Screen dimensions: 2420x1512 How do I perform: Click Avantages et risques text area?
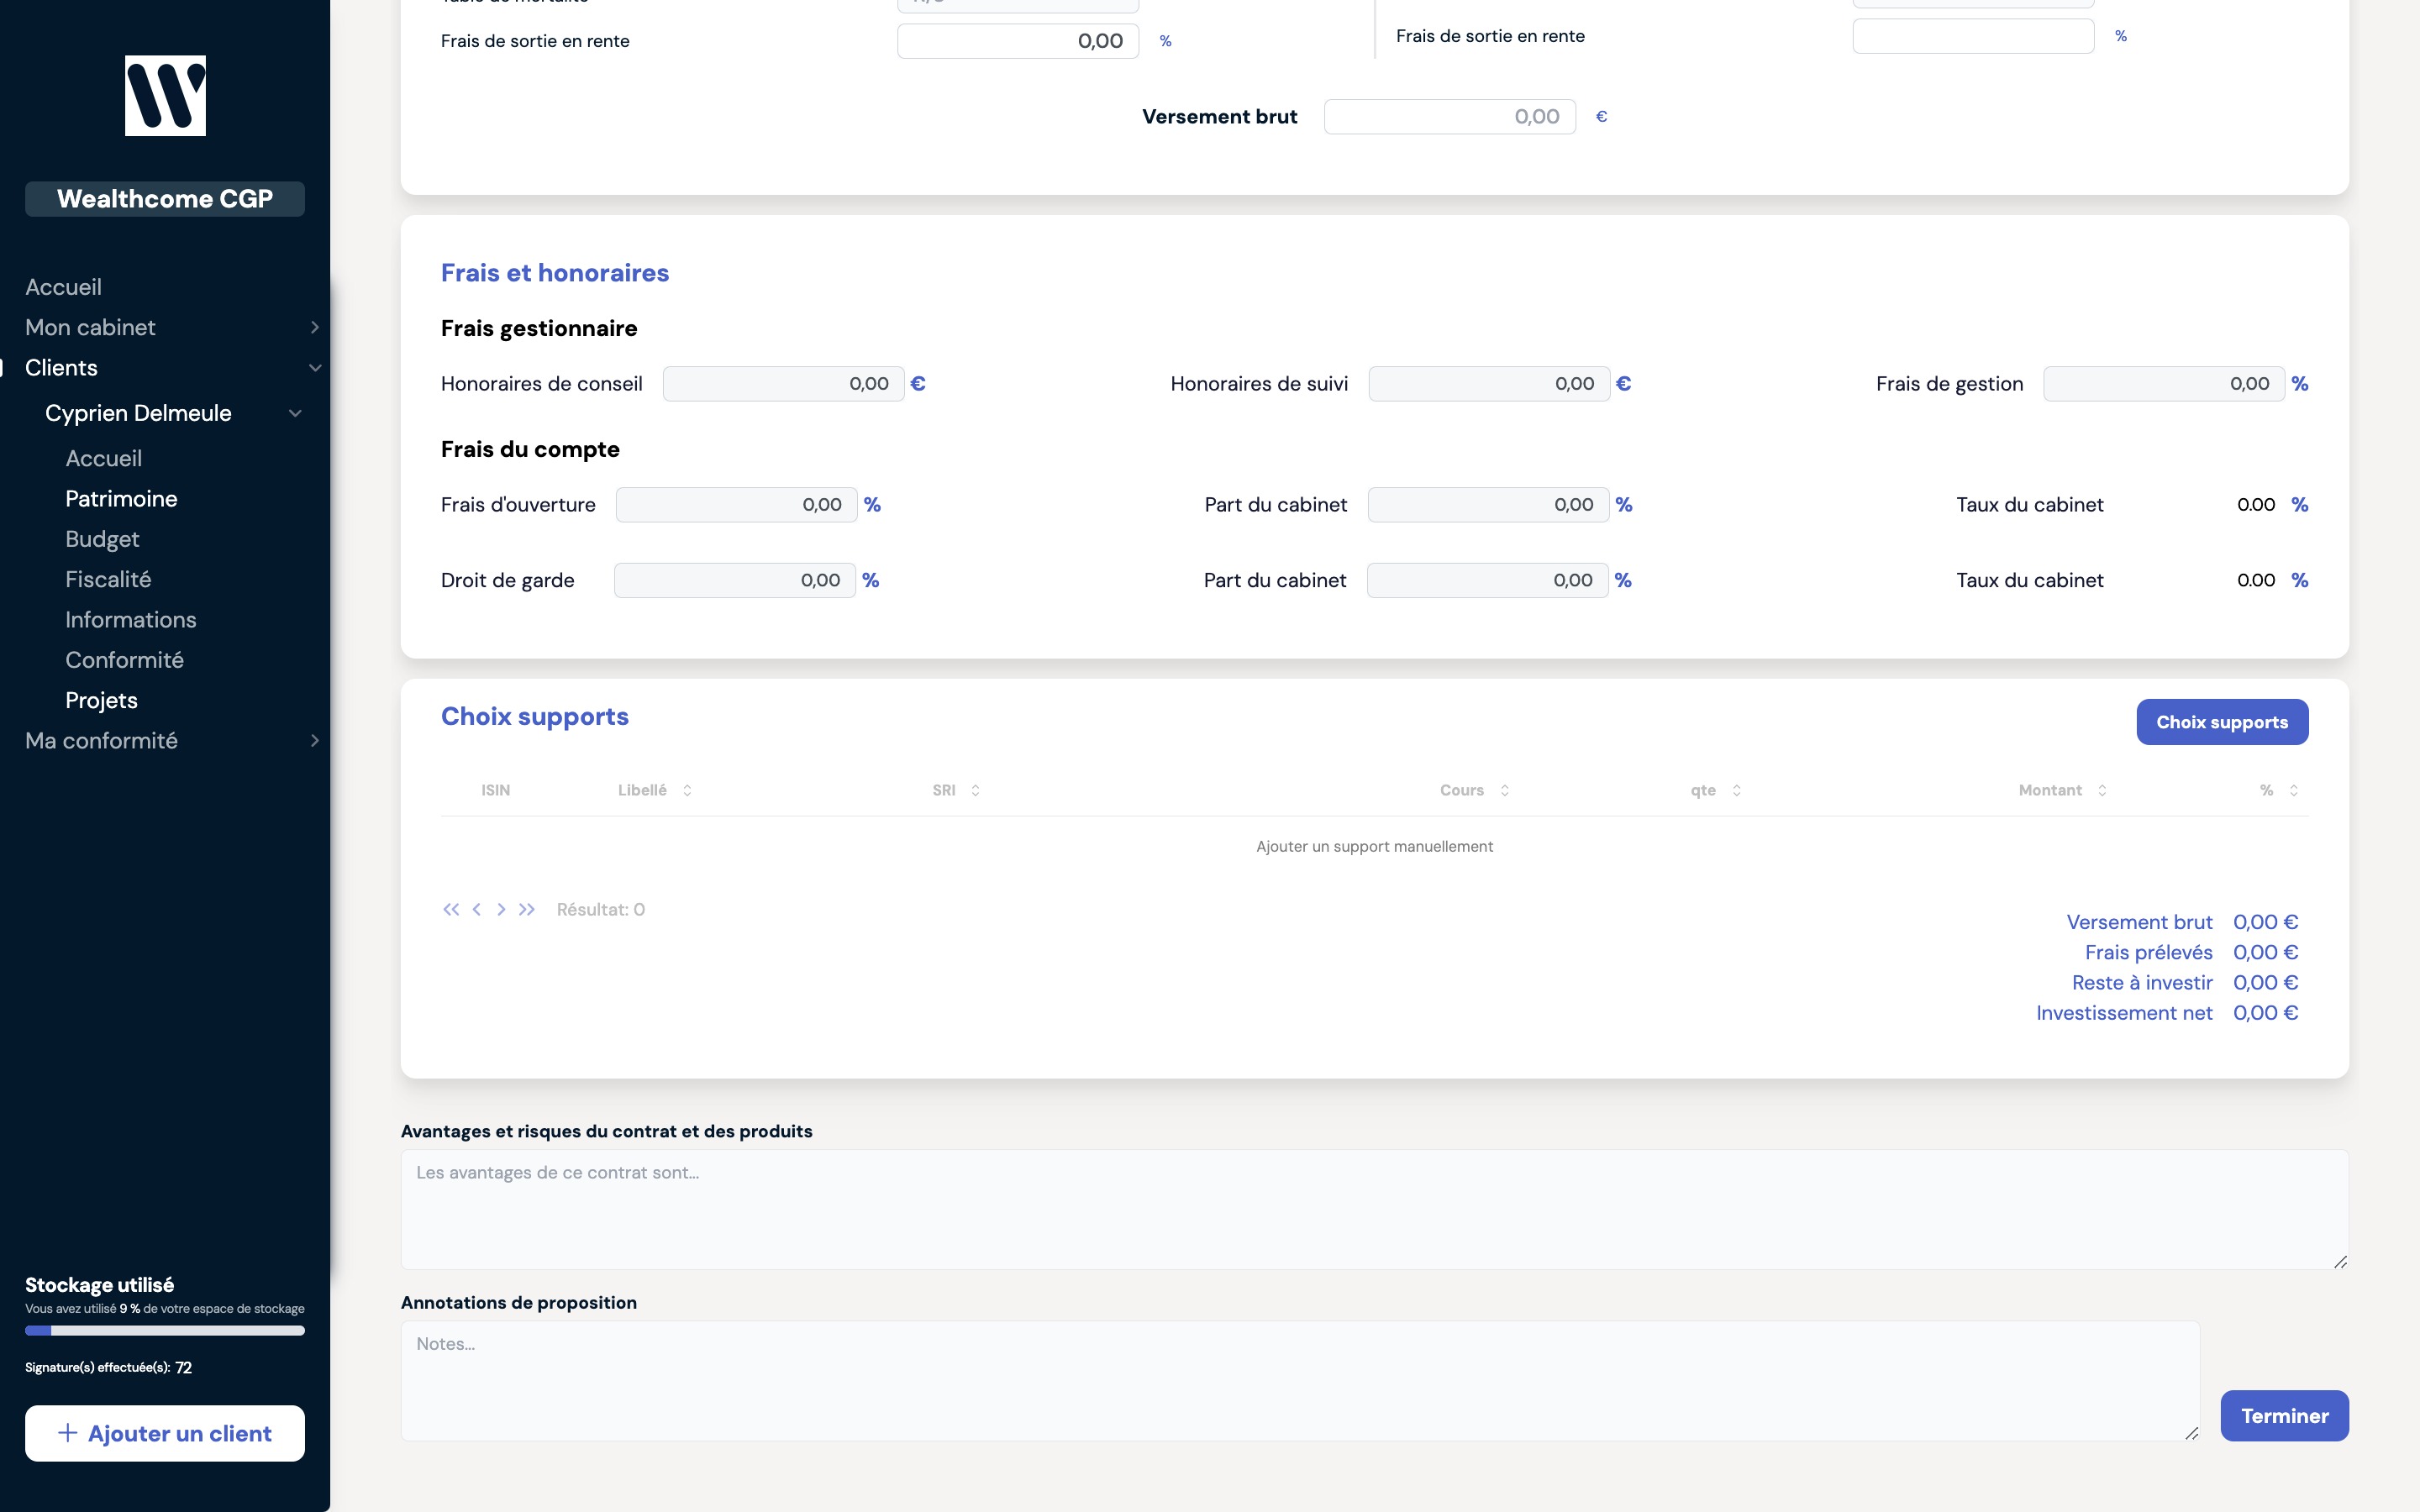1374,1209
